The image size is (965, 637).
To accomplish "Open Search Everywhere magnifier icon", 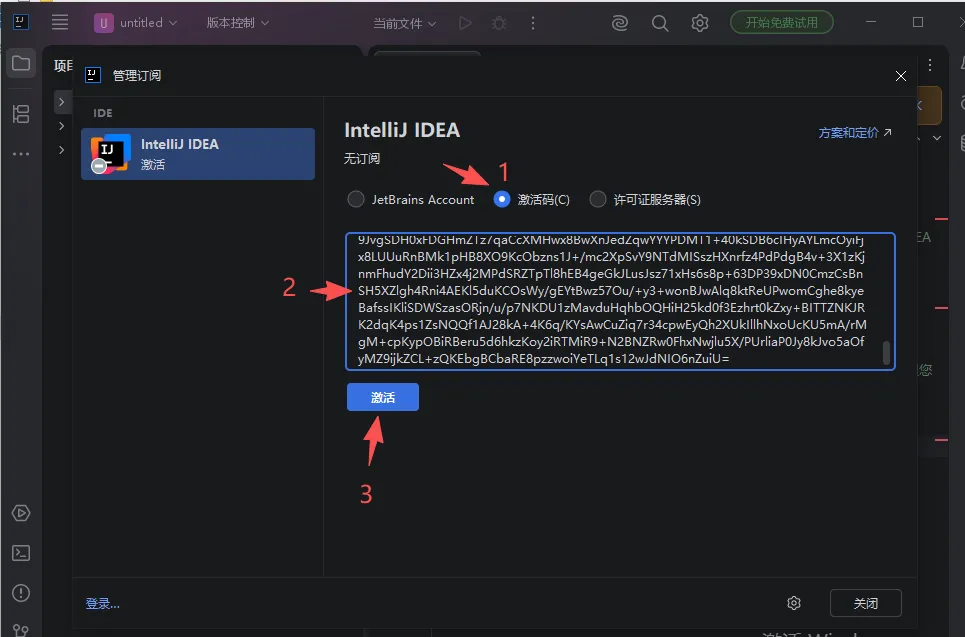I will [660, 23].
